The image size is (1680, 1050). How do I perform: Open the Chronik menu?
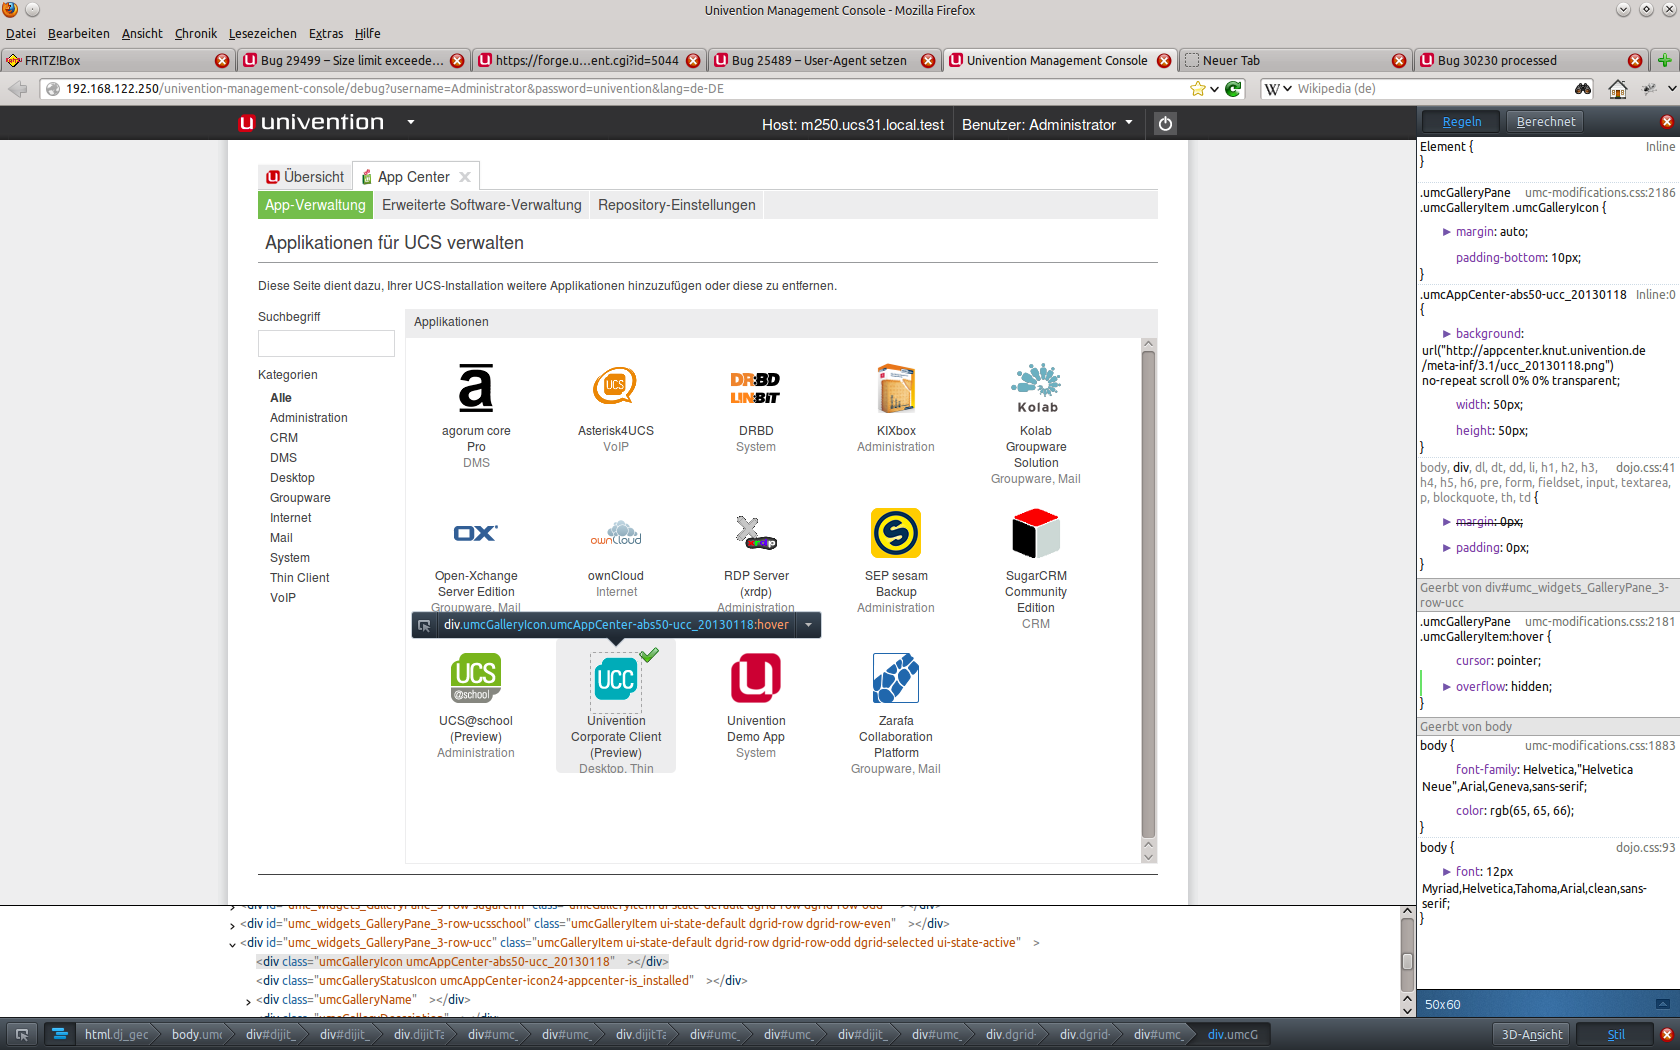(x=195, y=33)
